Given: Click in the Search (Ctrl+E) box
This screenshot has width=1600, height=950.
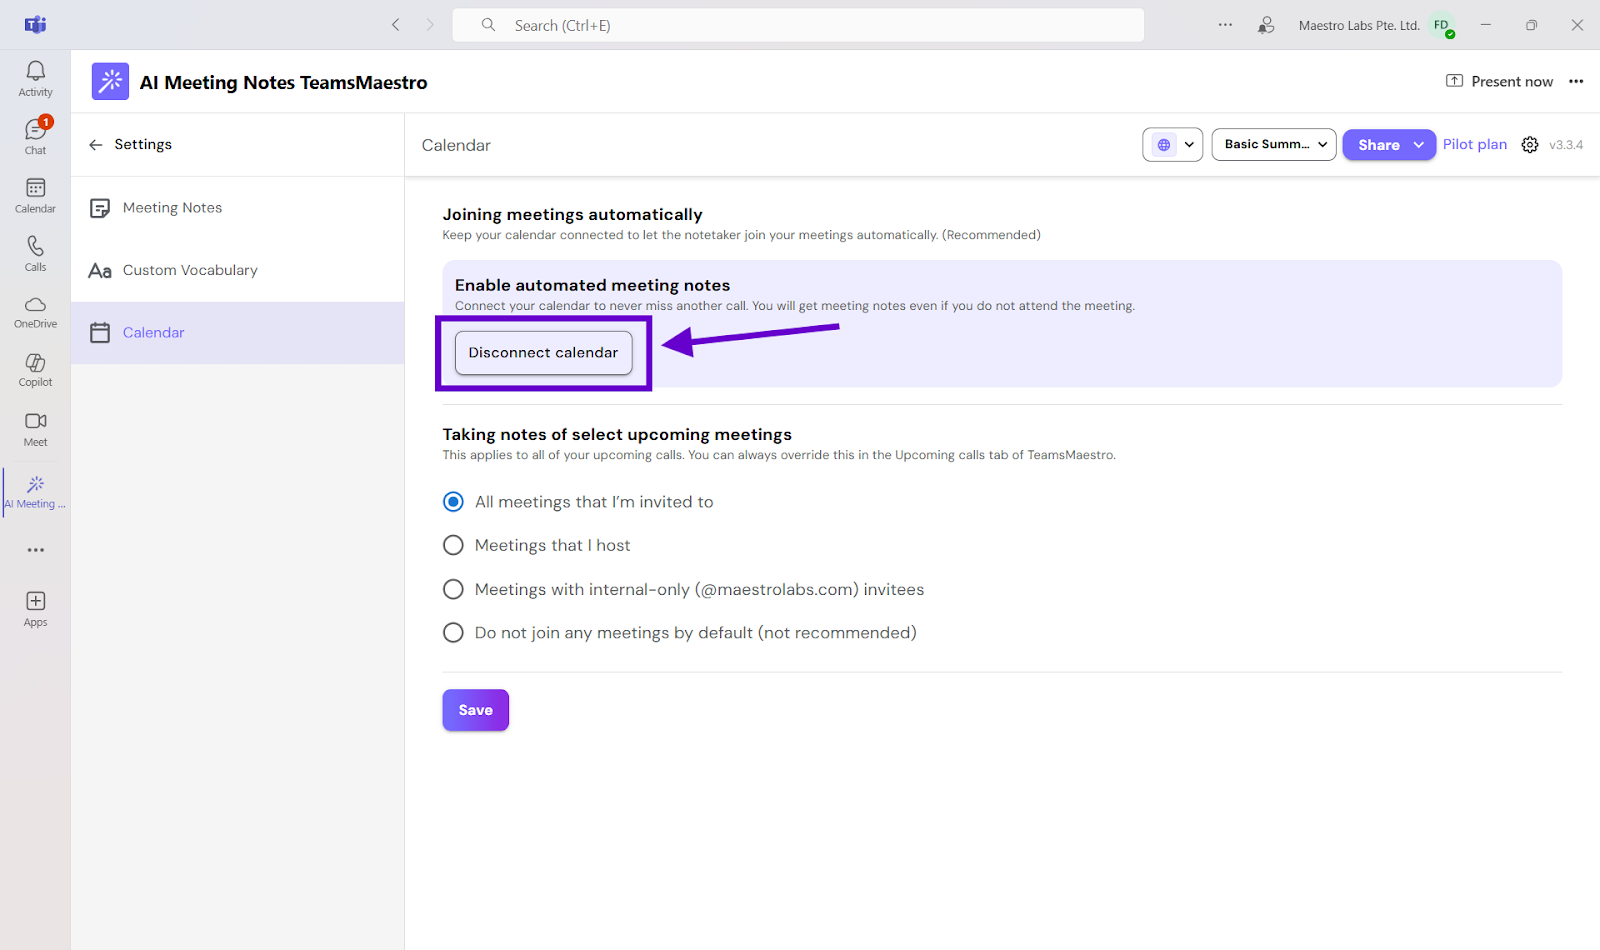Looking at the screenshot, I should pos(798,25).
